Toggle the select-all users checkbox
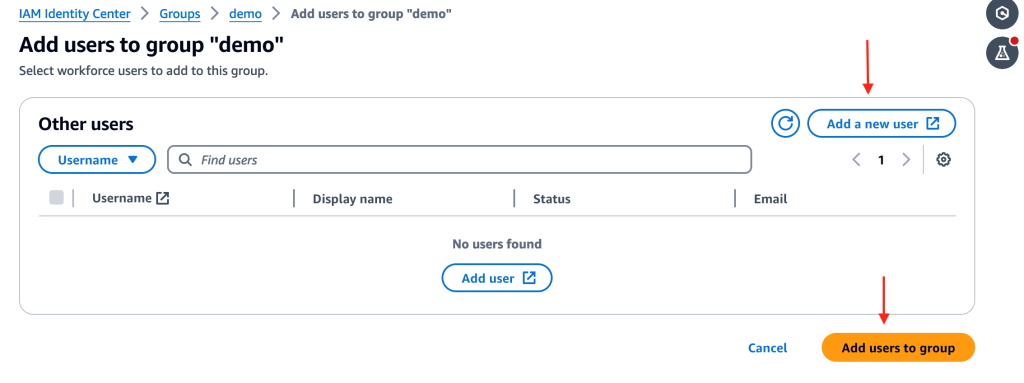The width and height of the screenshot is (1024, 383). click(56, 197)
